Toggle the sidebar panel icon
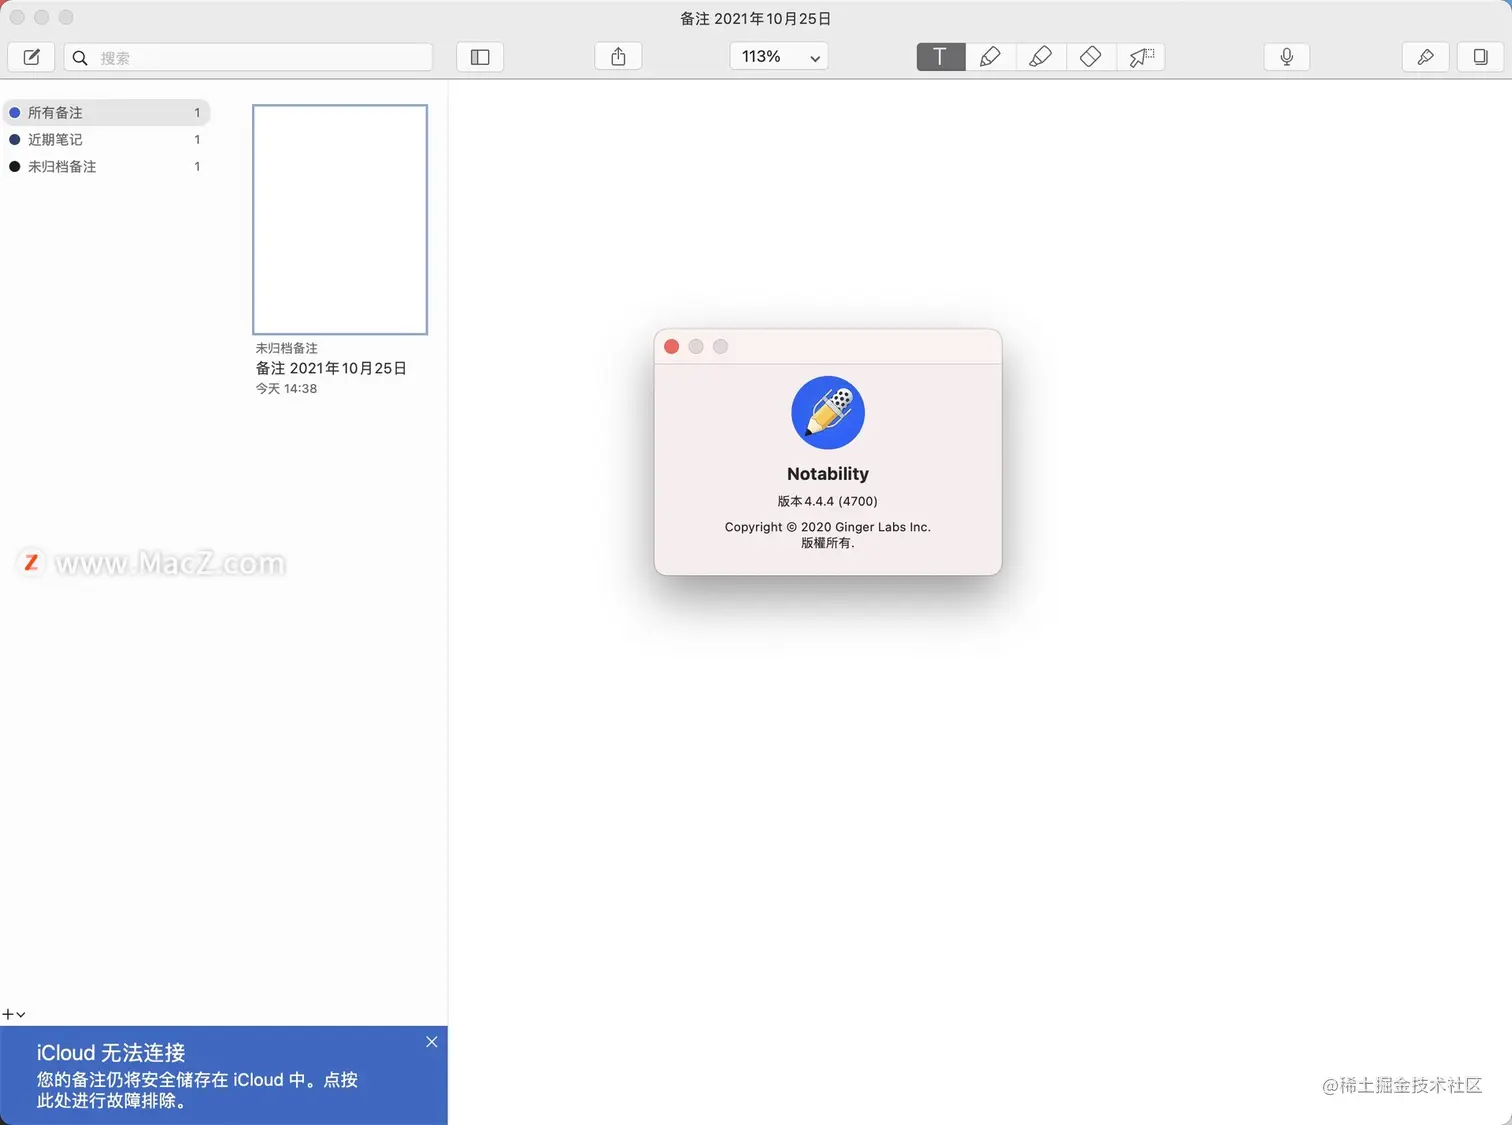The image size is (1512, 1125). (480, 57)
